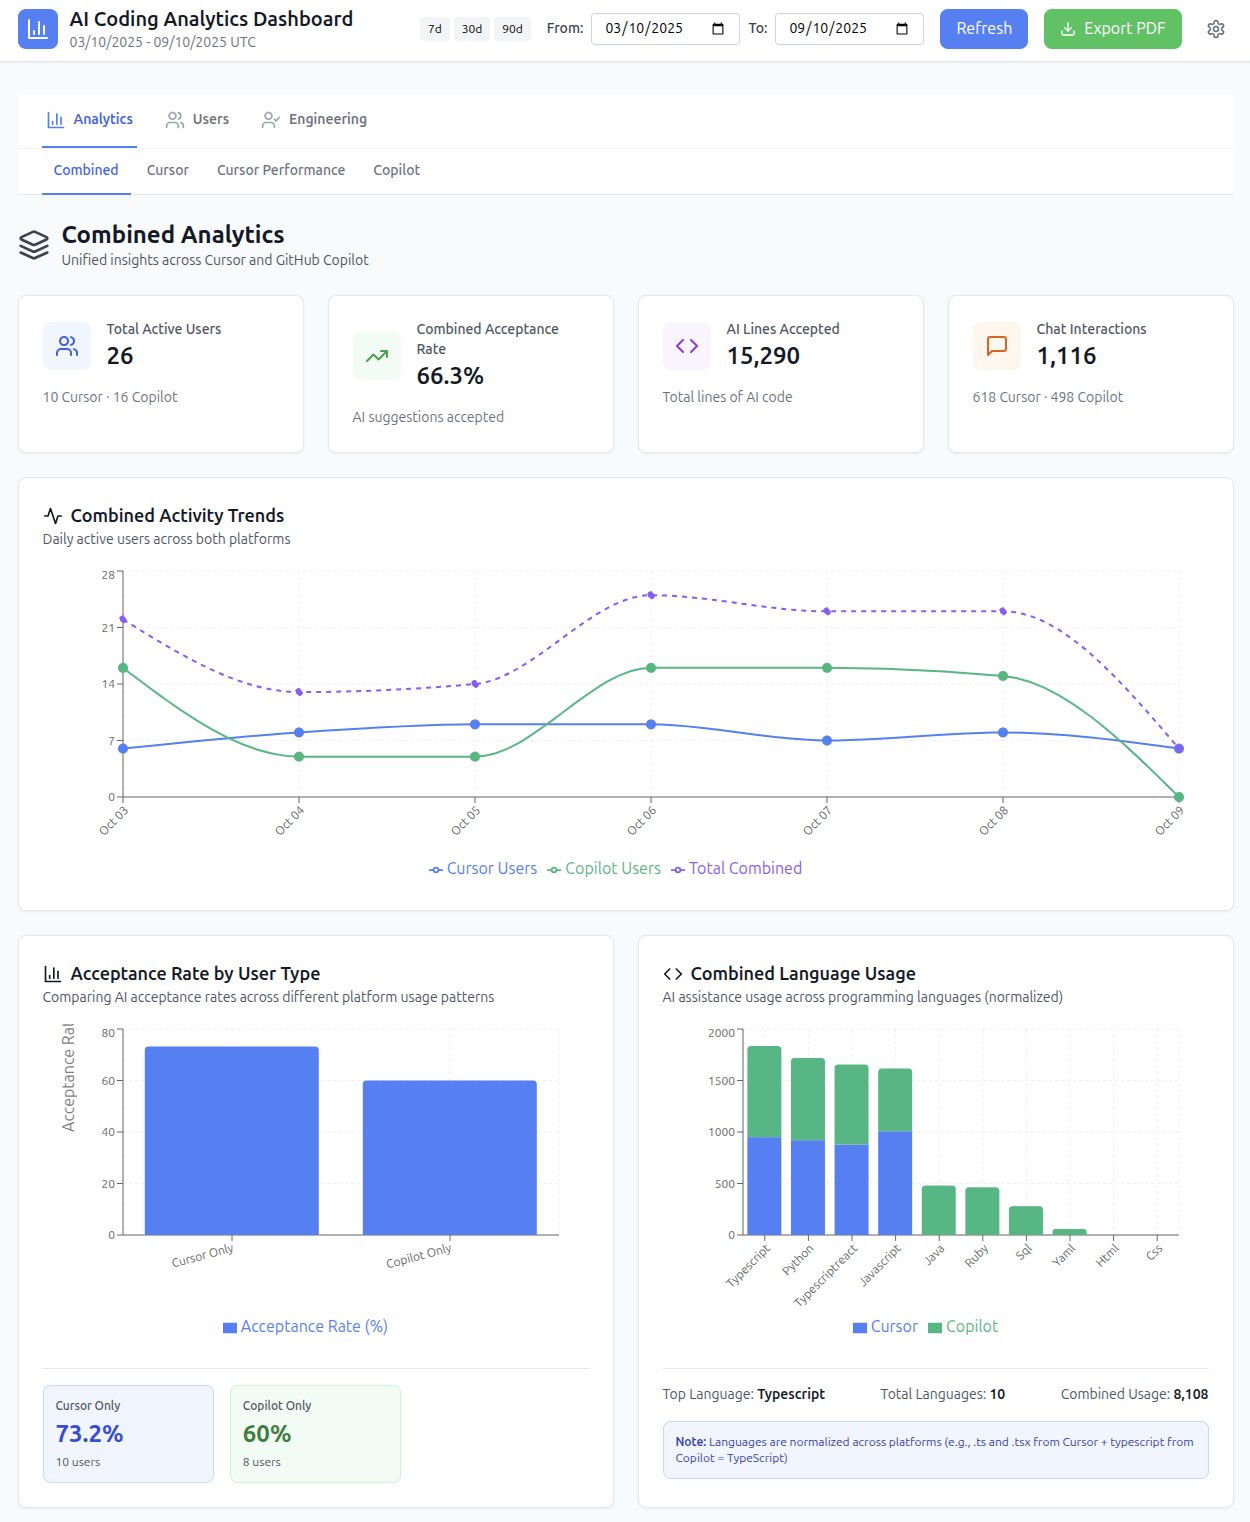This screenshot has height=1522, width=1250.
Task: Open calendar picker in To date field
Action: pyautogui.click(x=902, y=29)
